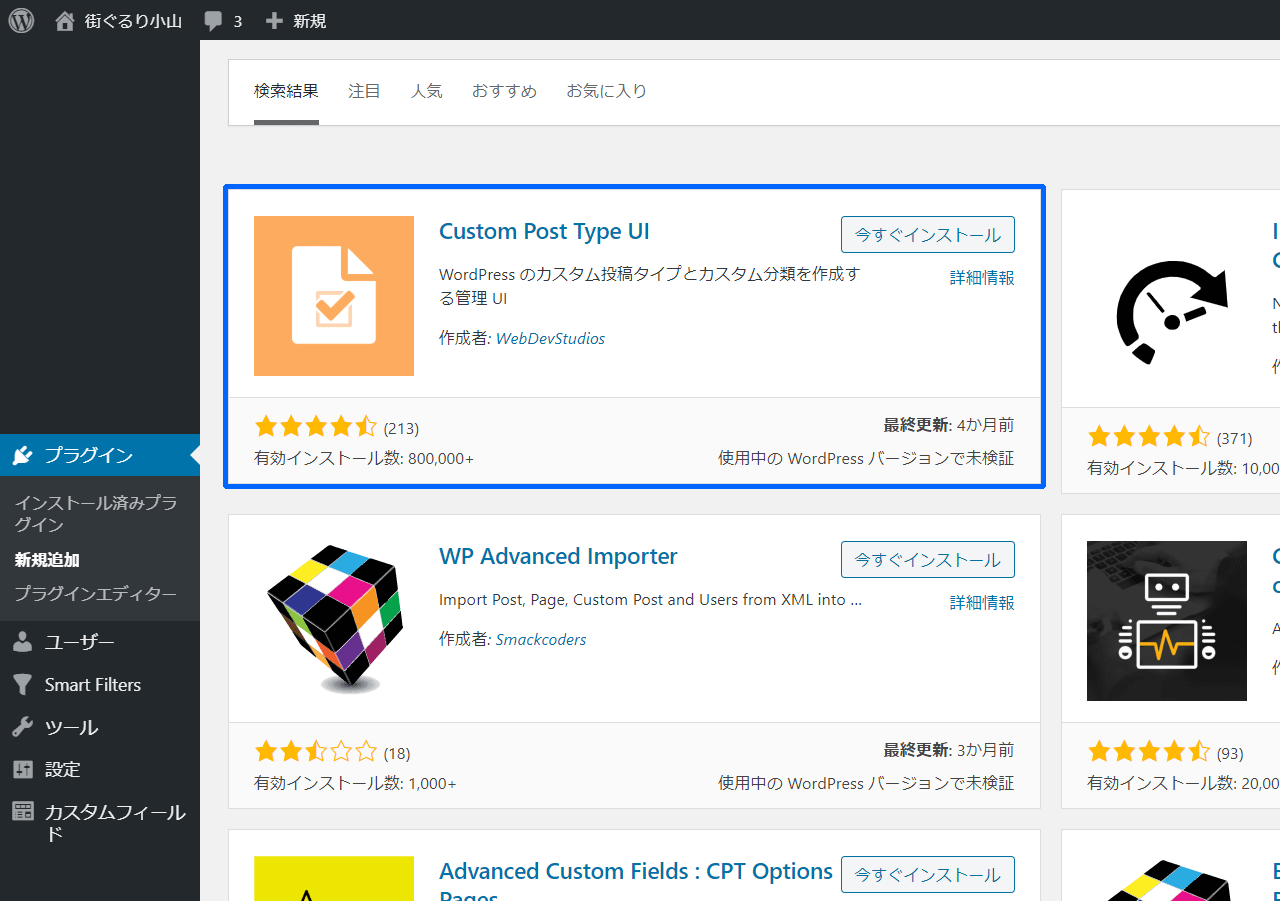
Task: Open the Smart Filters sidebar menu
Action: [x=100, y=685]
